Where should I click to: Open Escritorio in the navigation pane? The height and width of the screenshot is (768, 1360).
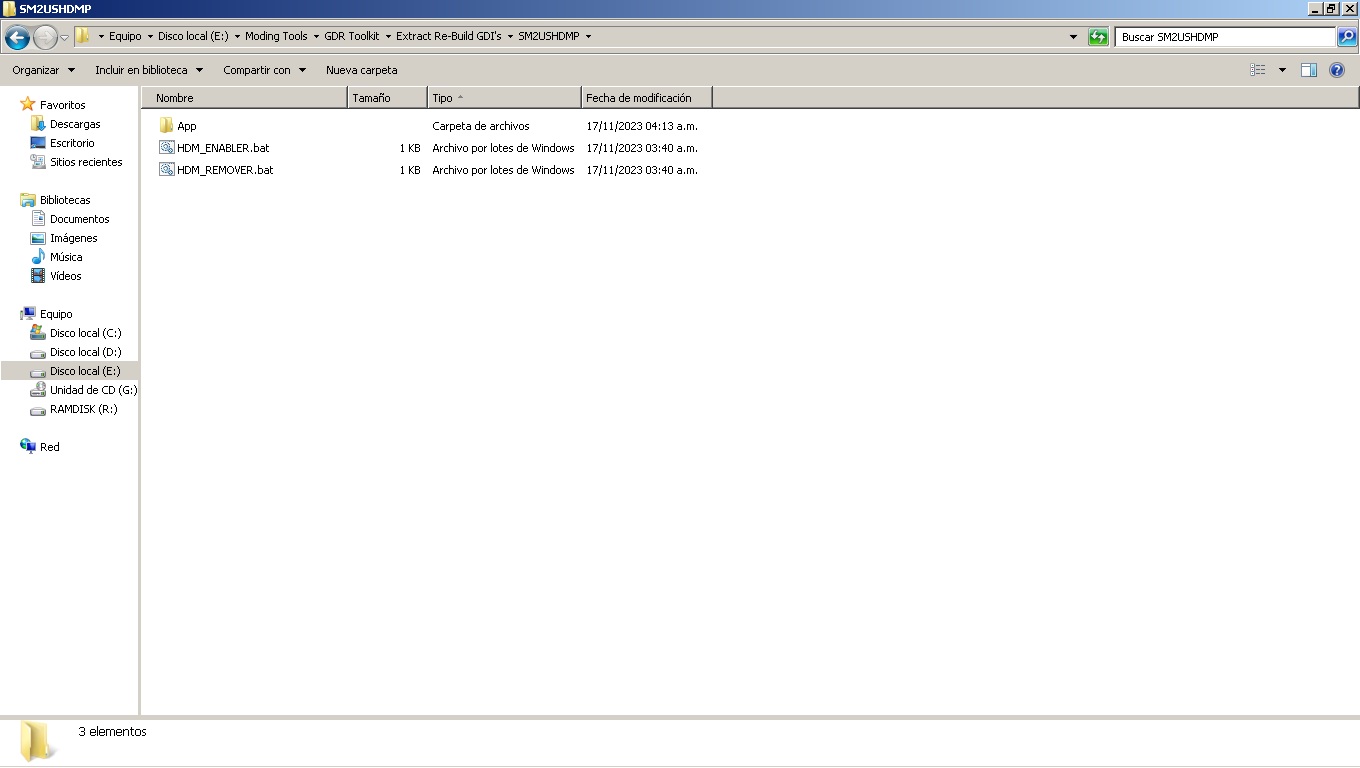72,143
